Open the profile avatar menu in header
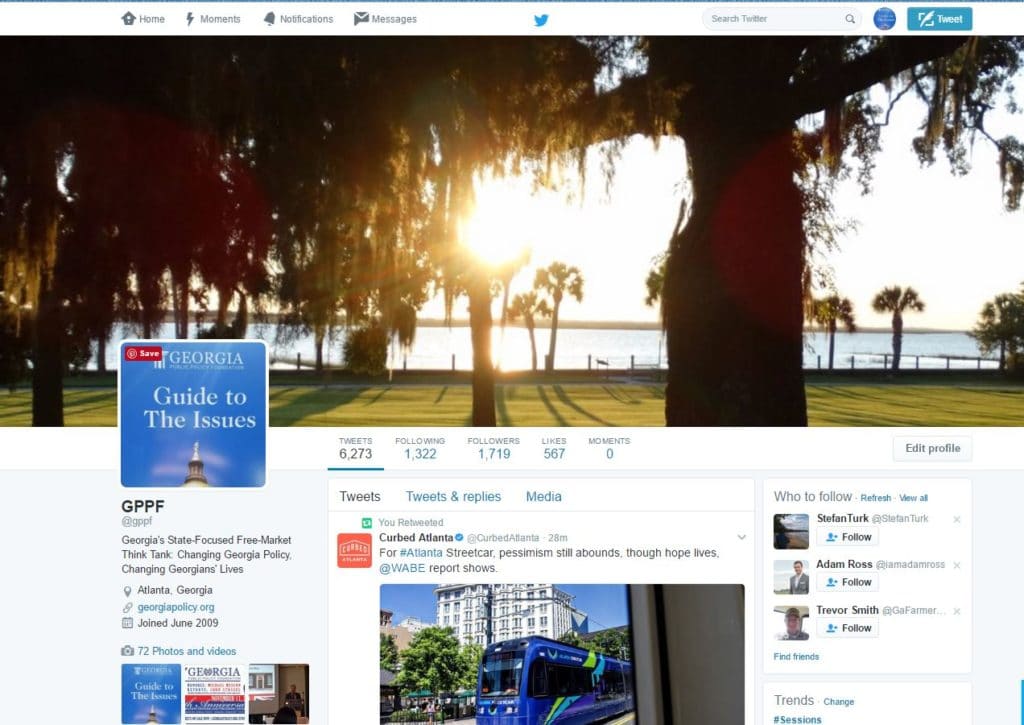 click(x=884, y=19)
